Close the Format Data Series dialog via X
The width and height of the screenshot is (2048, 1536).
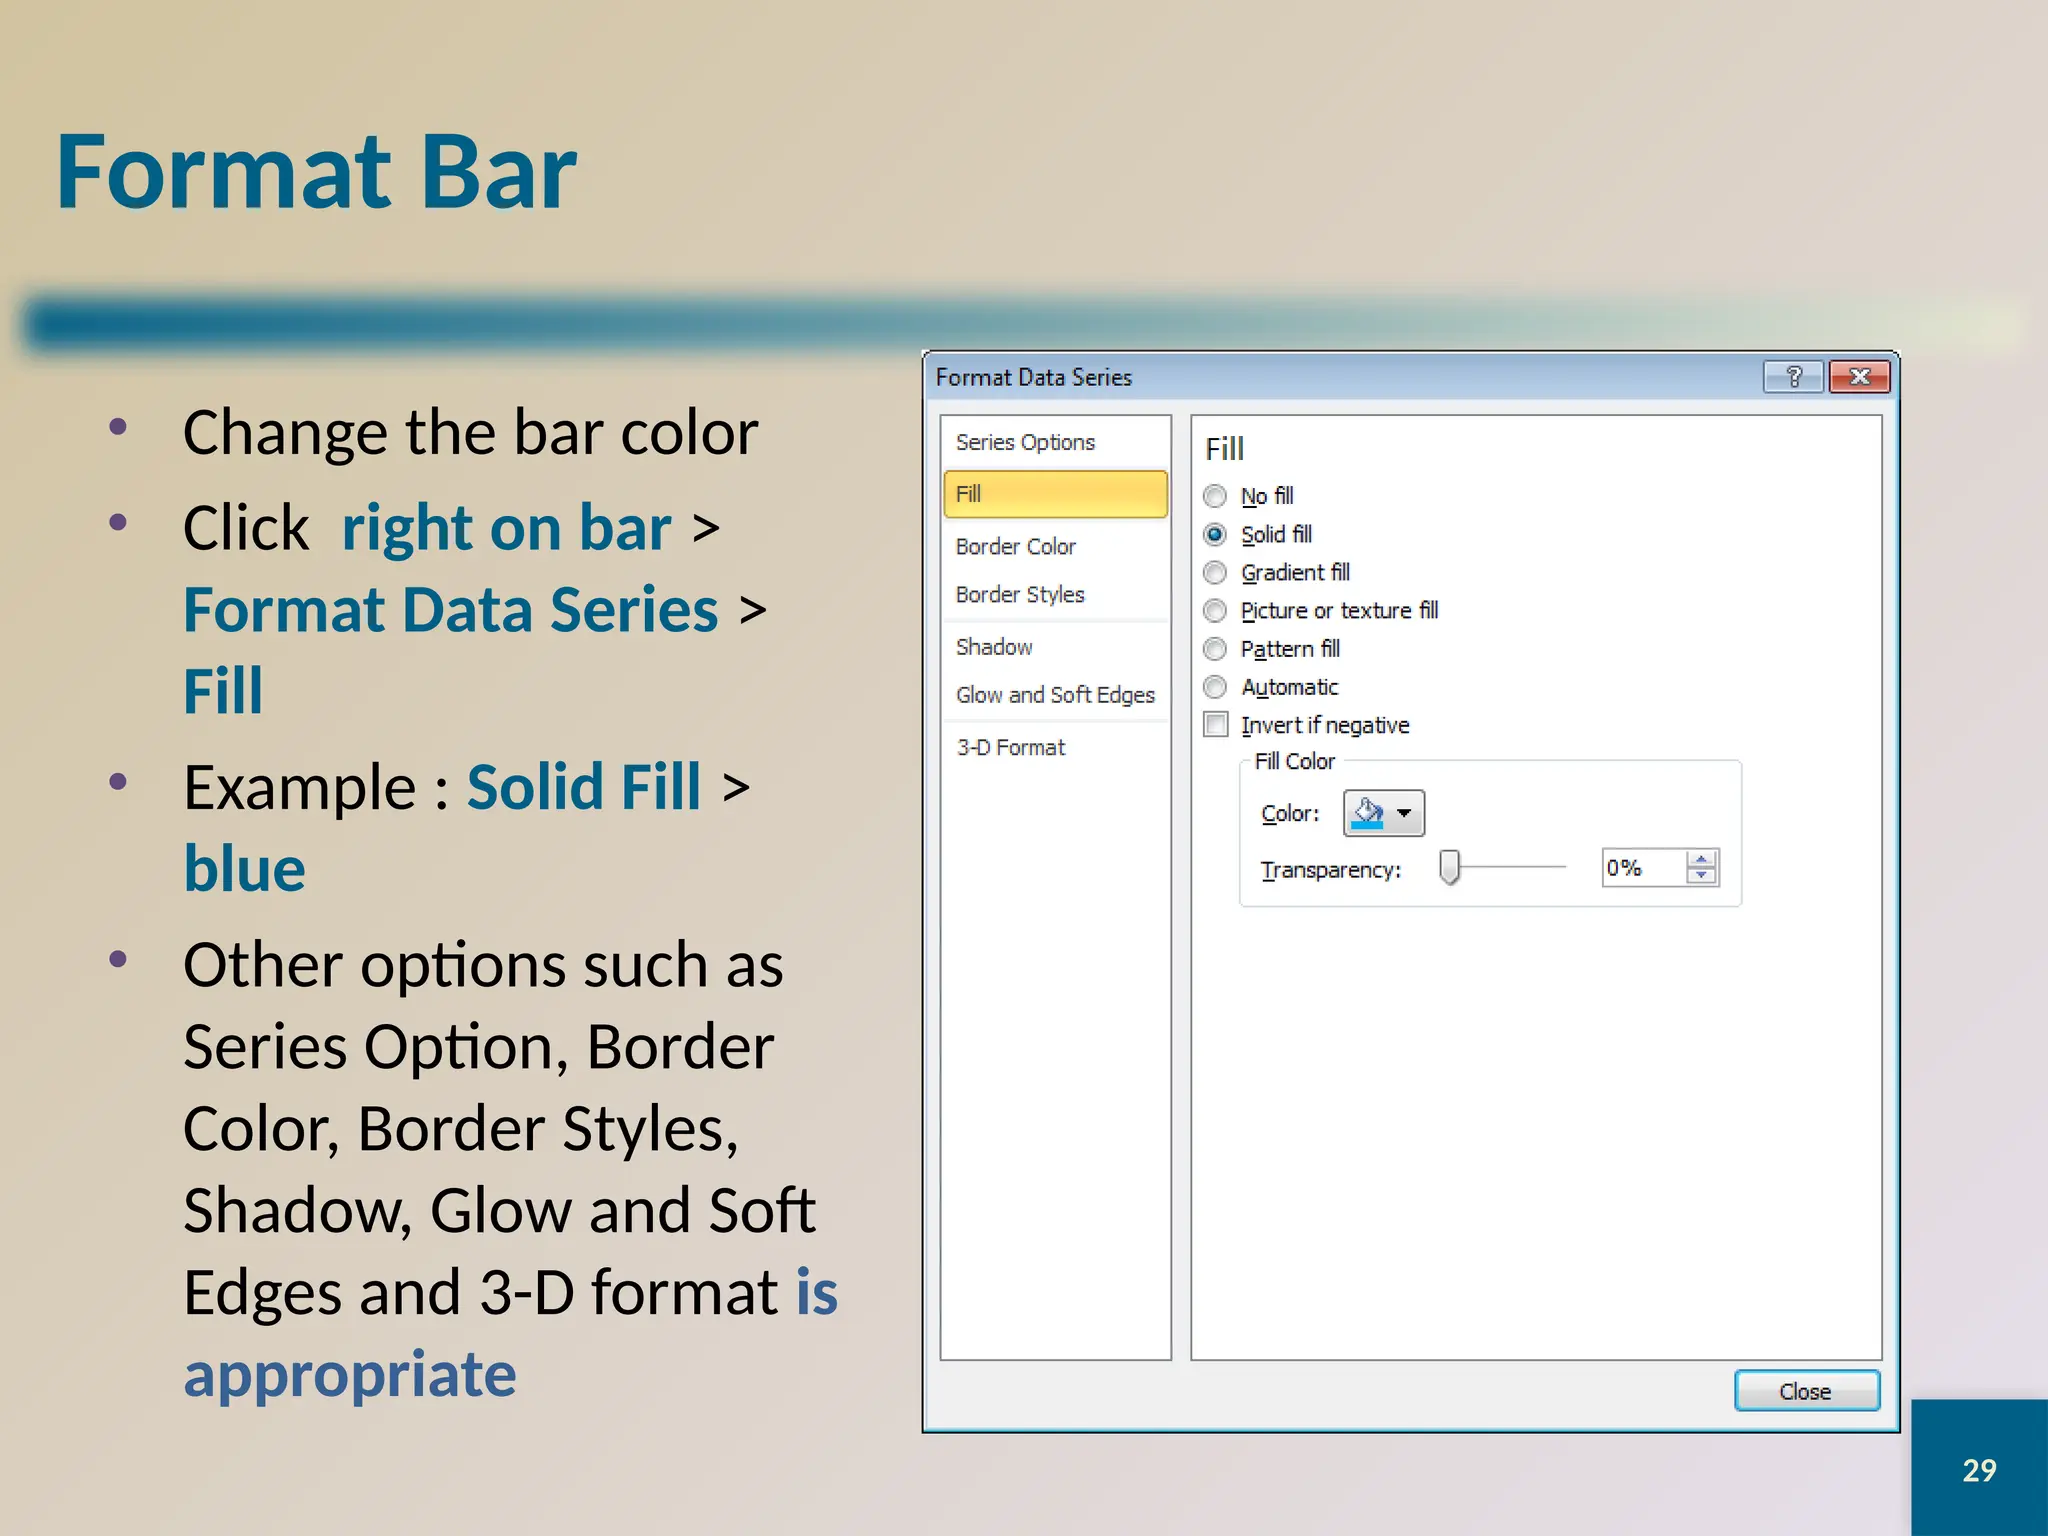coord(1860,377)
